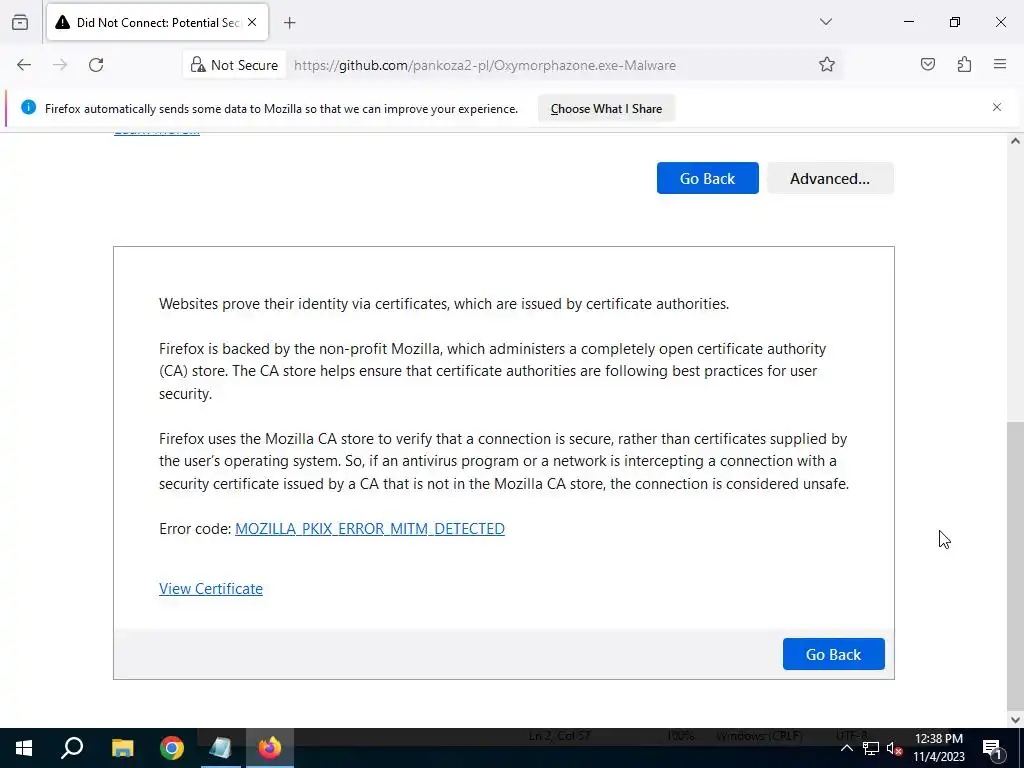Open the clock showing 12:38 PM
This screenshot has width=1024, height=768.
[x=938, y=748]
